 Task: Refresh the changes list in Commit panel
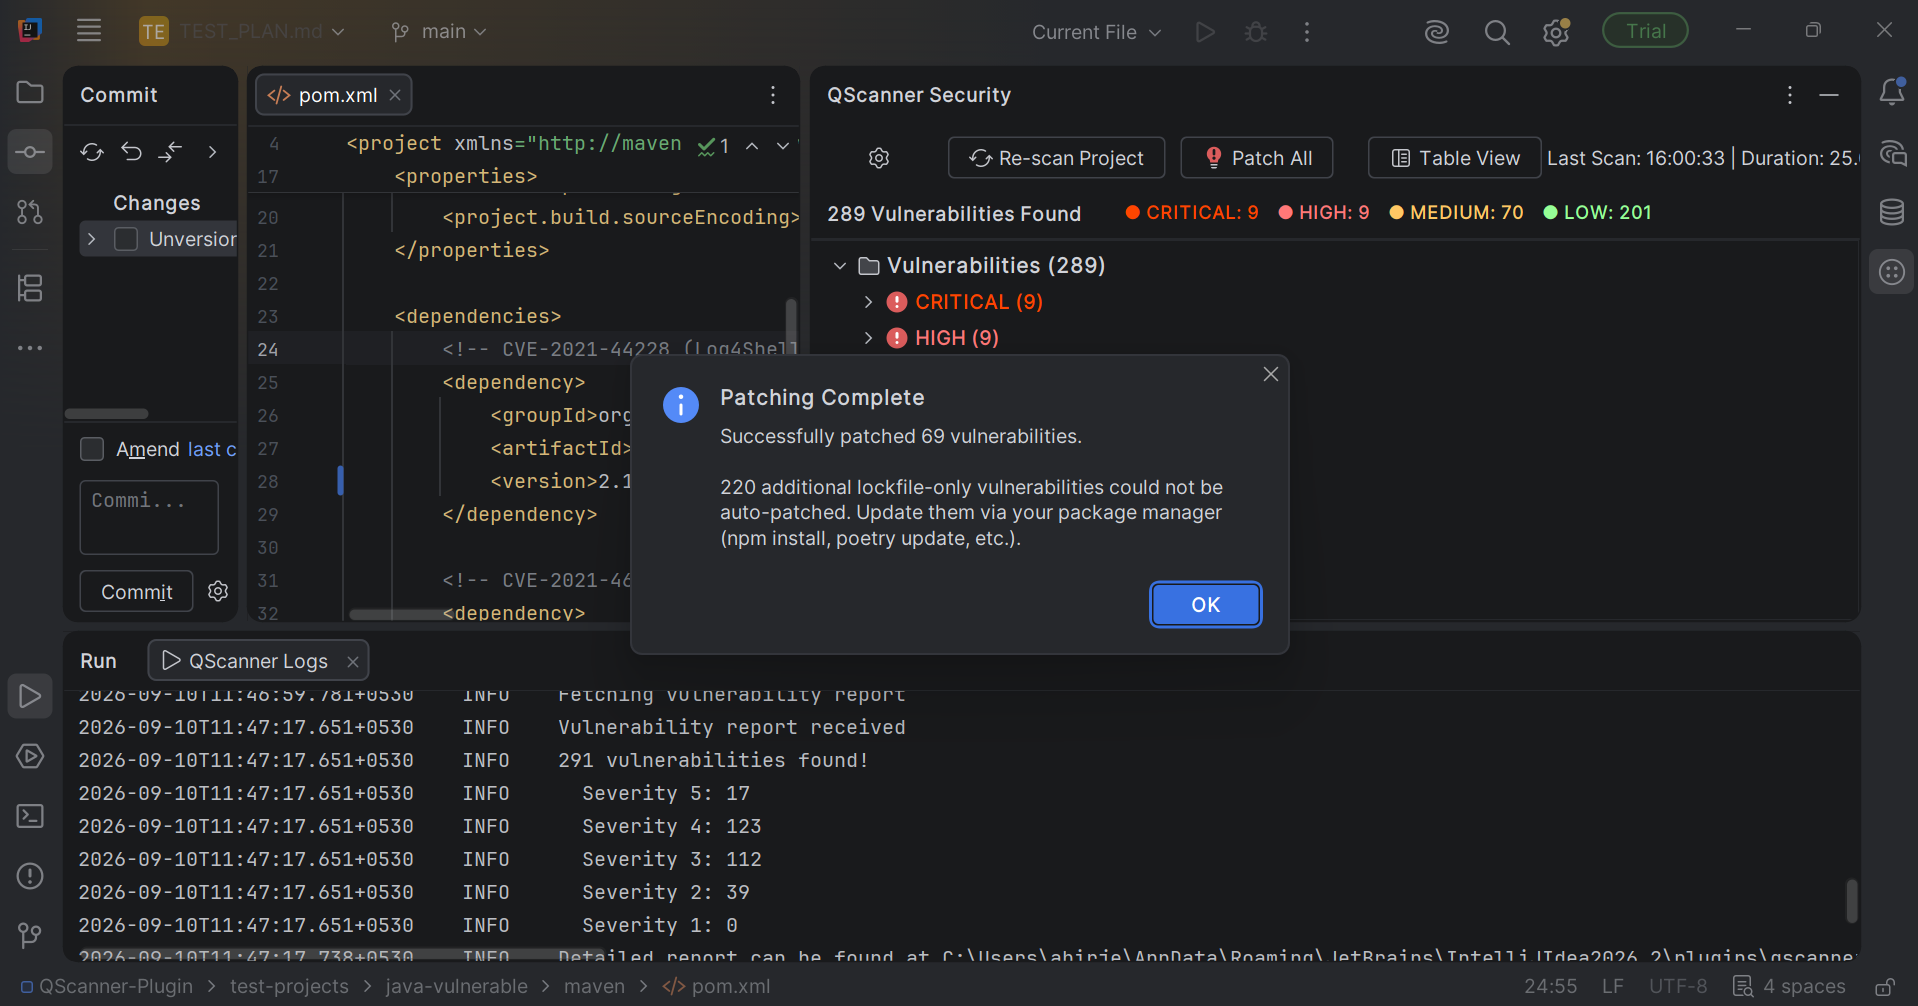[92, 152]
